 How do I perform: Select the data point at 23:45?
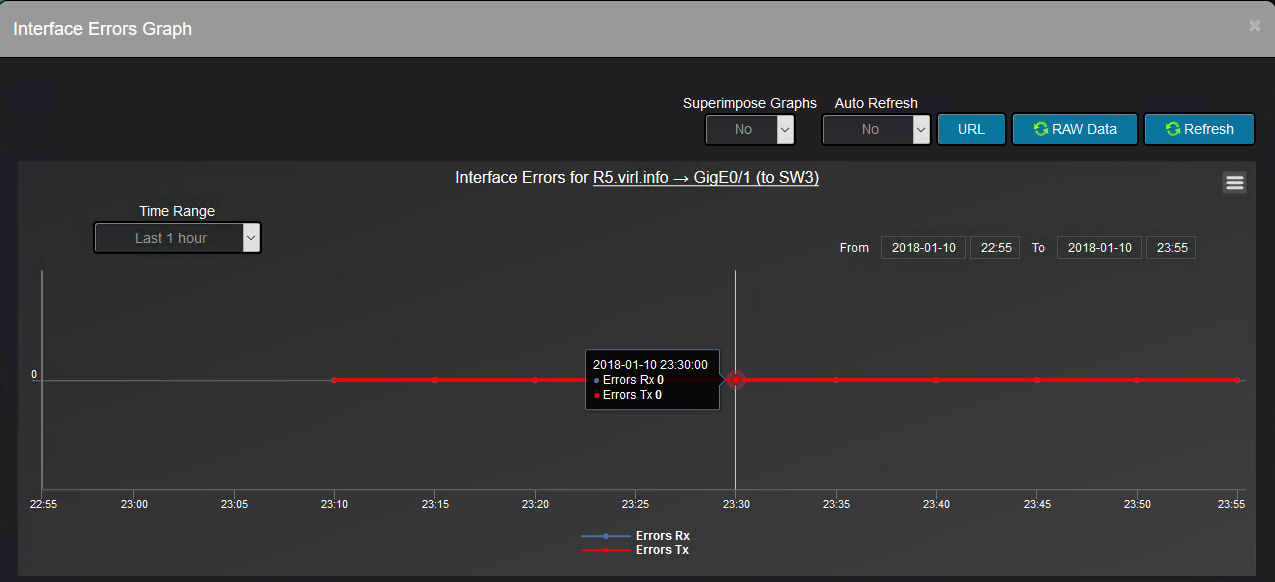pos(1037,380)
